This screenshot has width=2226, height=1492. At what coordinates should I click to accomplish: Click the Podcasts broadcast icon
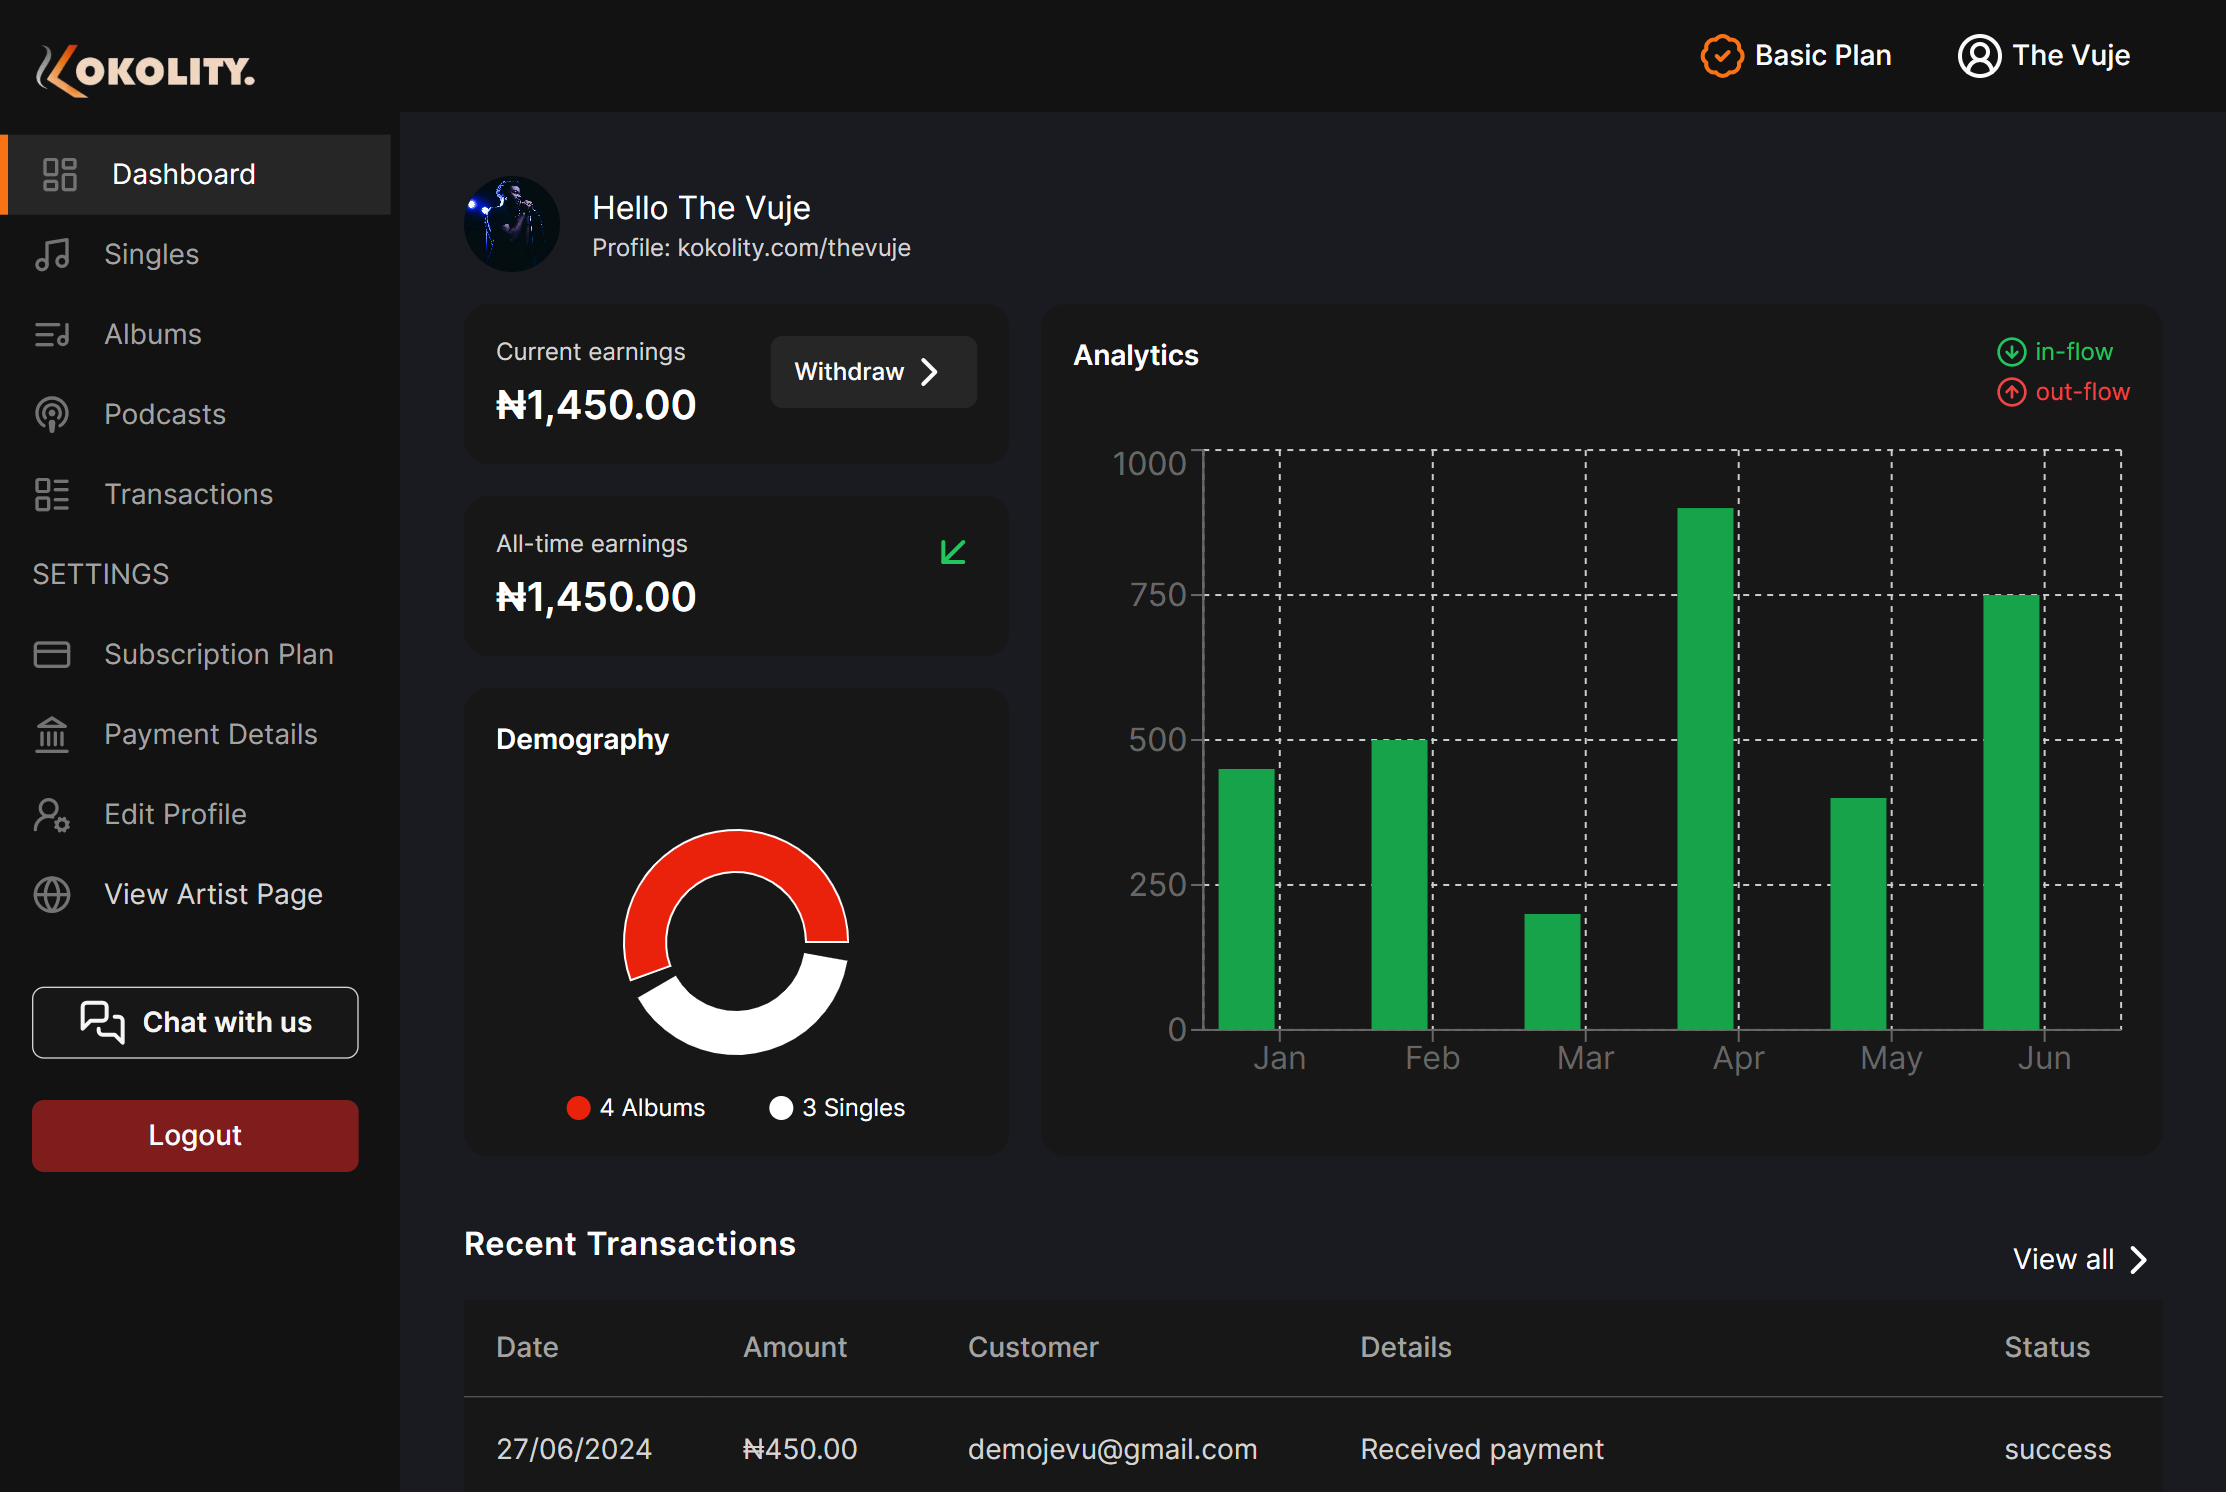pyautogui.click(x=52, y=414)
